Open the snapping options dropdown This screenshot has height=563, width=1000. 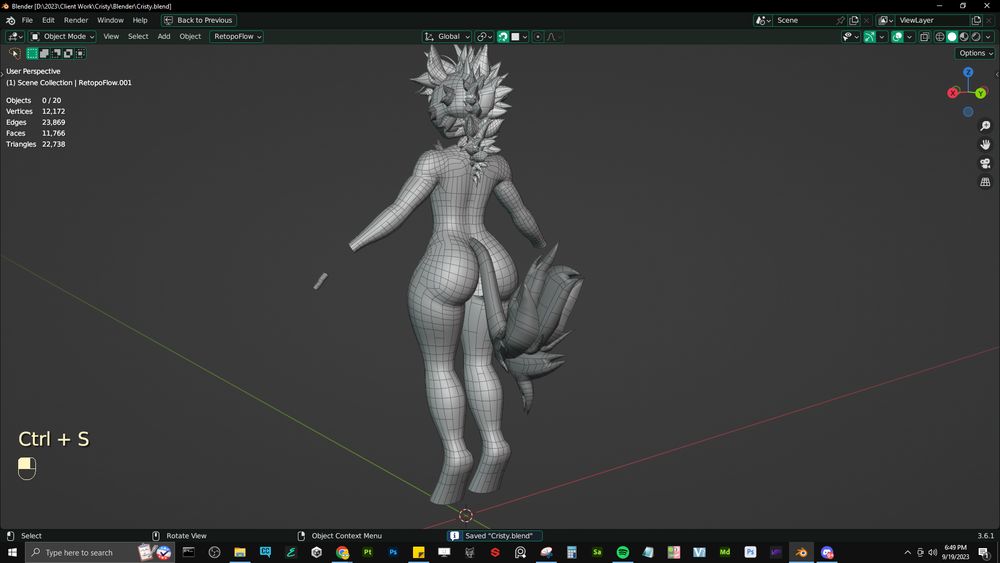(519, 37)
